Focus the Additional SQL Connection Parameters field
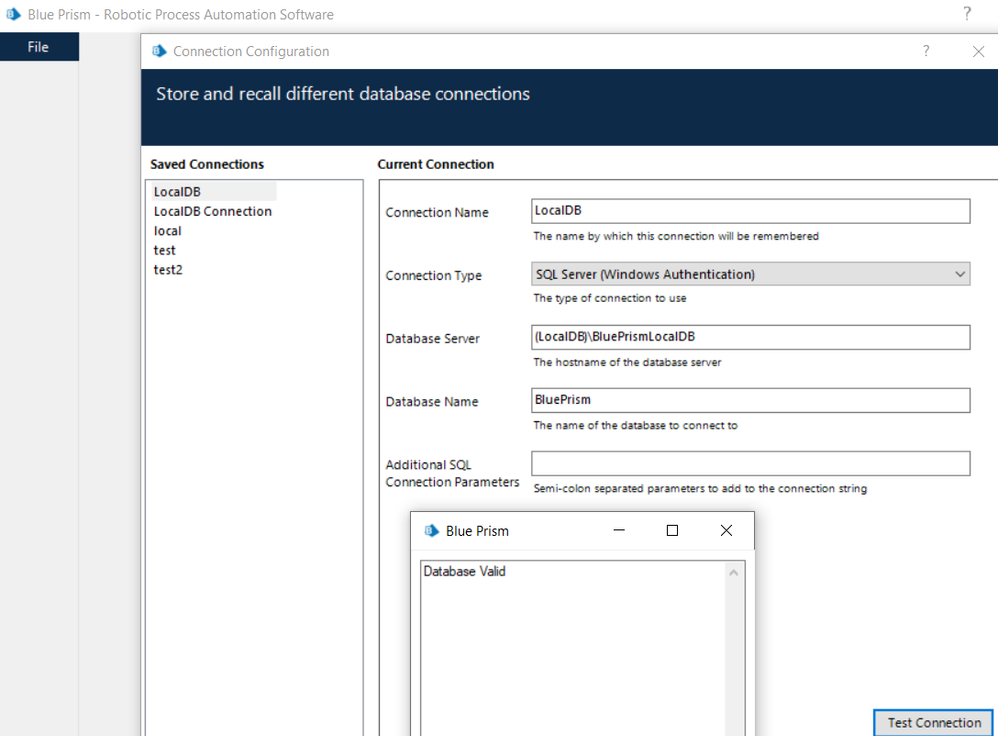The image size is (998, 736). pyautogui.click(x=750, y=463)
